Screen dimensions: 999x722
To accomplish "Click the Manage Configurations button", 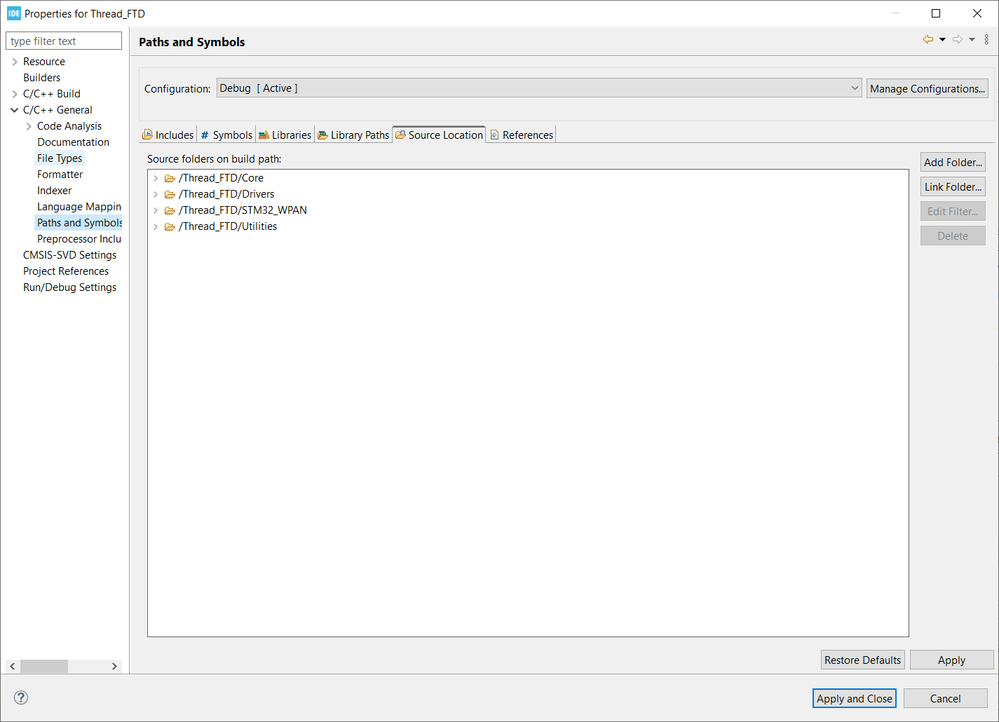I will pyautogui.click(x=927, y=88).
